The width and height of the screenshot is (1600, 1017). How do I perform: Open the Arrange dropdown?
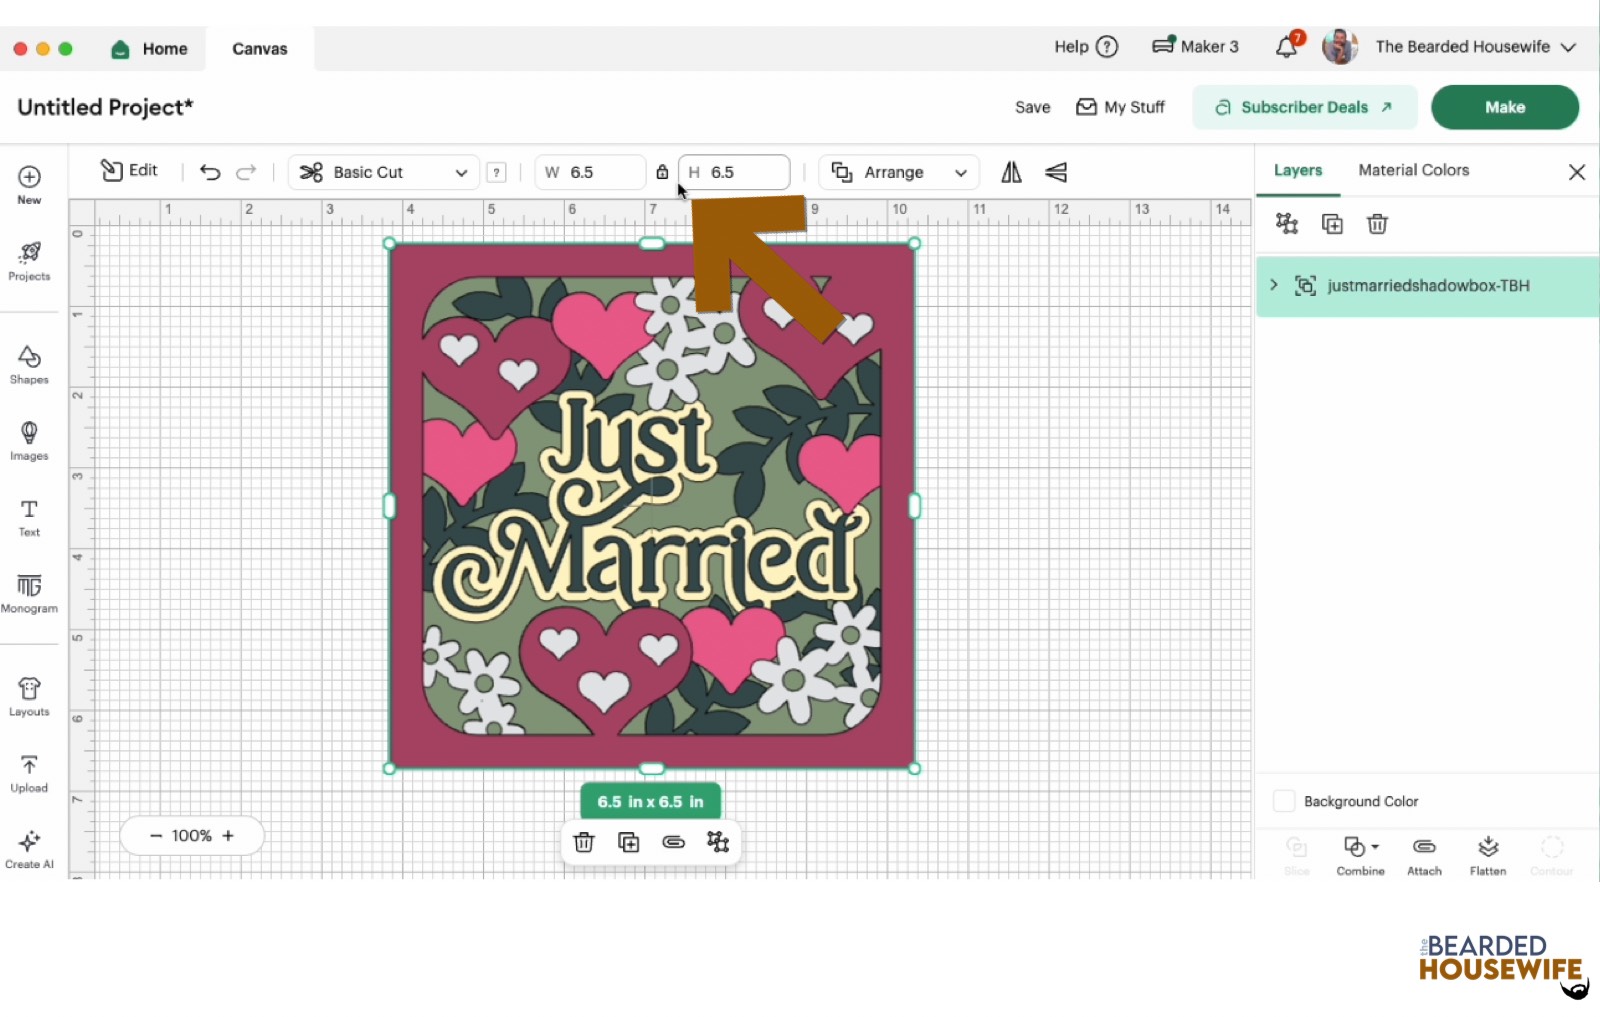[x=897, y=172]
